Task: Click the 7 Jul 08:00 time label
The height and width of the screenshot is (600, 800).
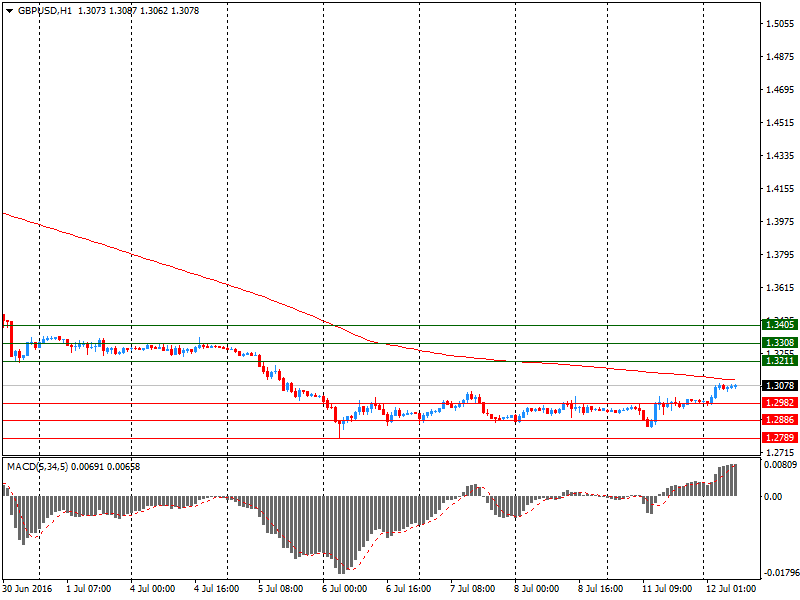Action: (472, 589)
